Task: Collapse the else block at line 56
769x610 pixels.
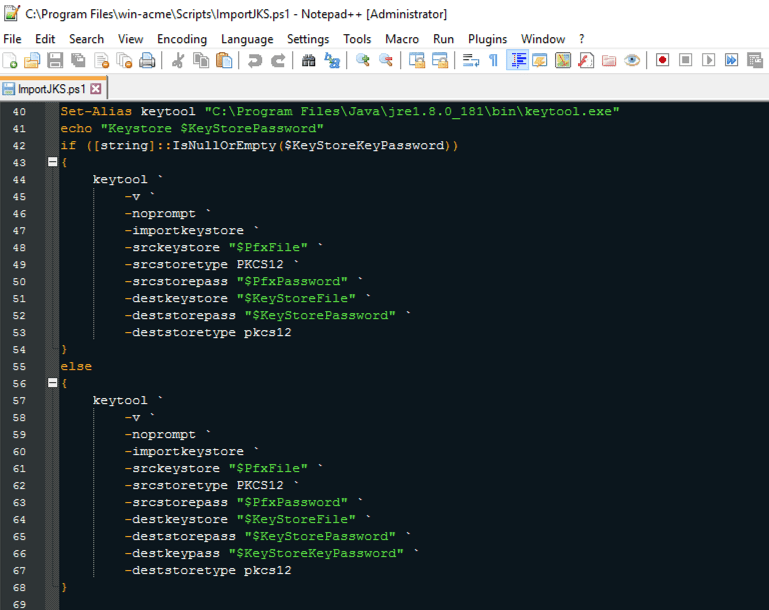Action: 52,382
